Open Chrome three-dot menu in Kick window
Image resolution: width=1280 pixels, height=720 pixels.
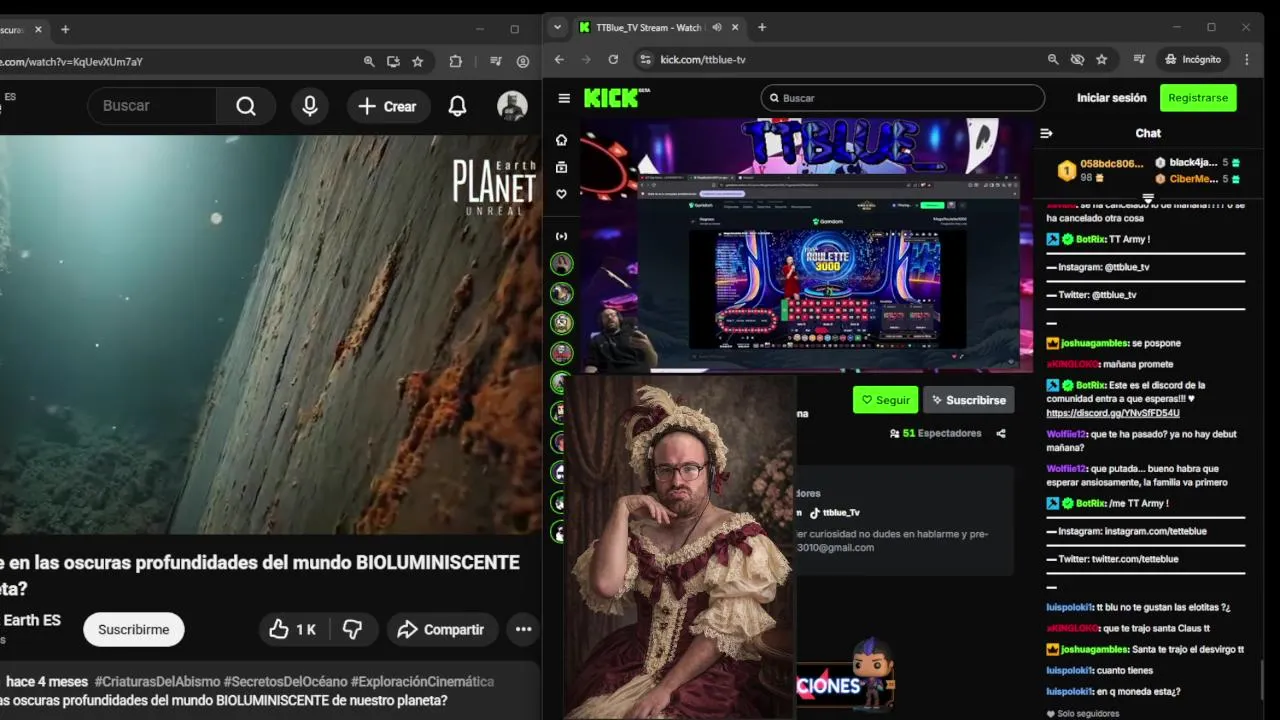pos(1246,59)
